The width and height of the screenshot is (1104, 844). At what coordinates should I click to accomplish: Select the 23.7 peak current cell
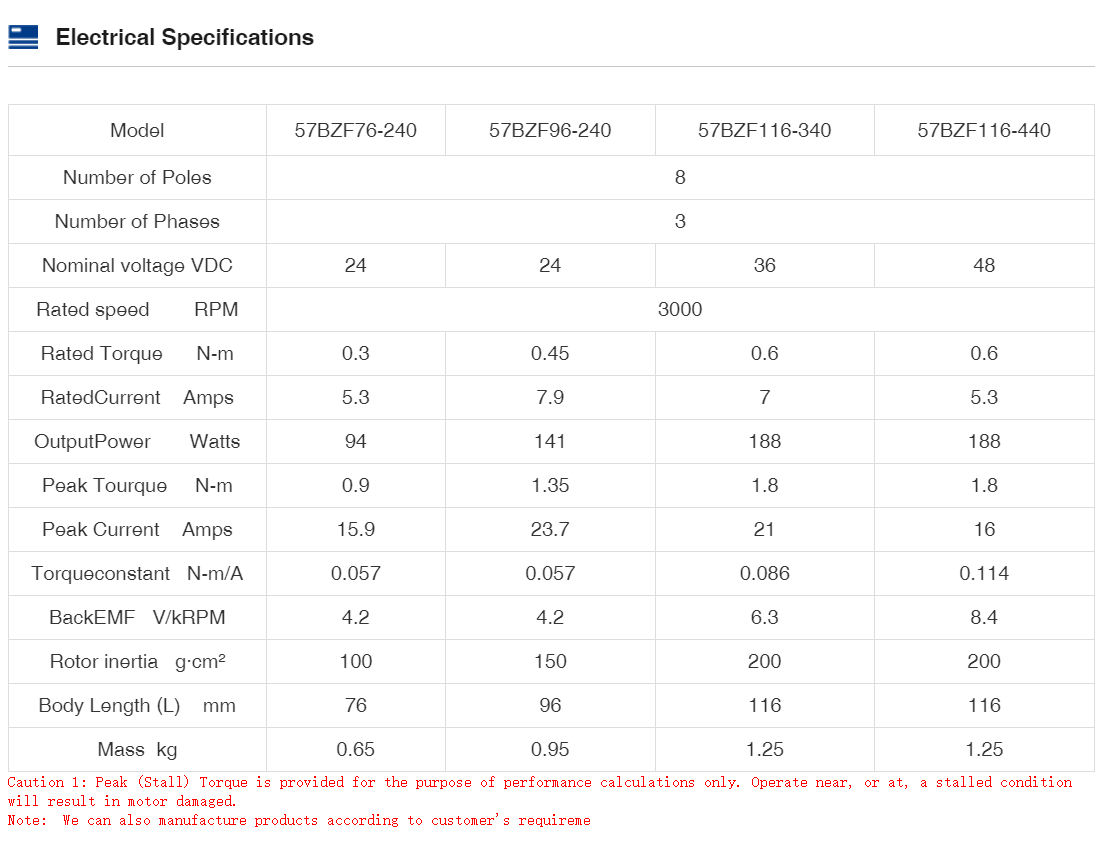(x=550, y=529)
